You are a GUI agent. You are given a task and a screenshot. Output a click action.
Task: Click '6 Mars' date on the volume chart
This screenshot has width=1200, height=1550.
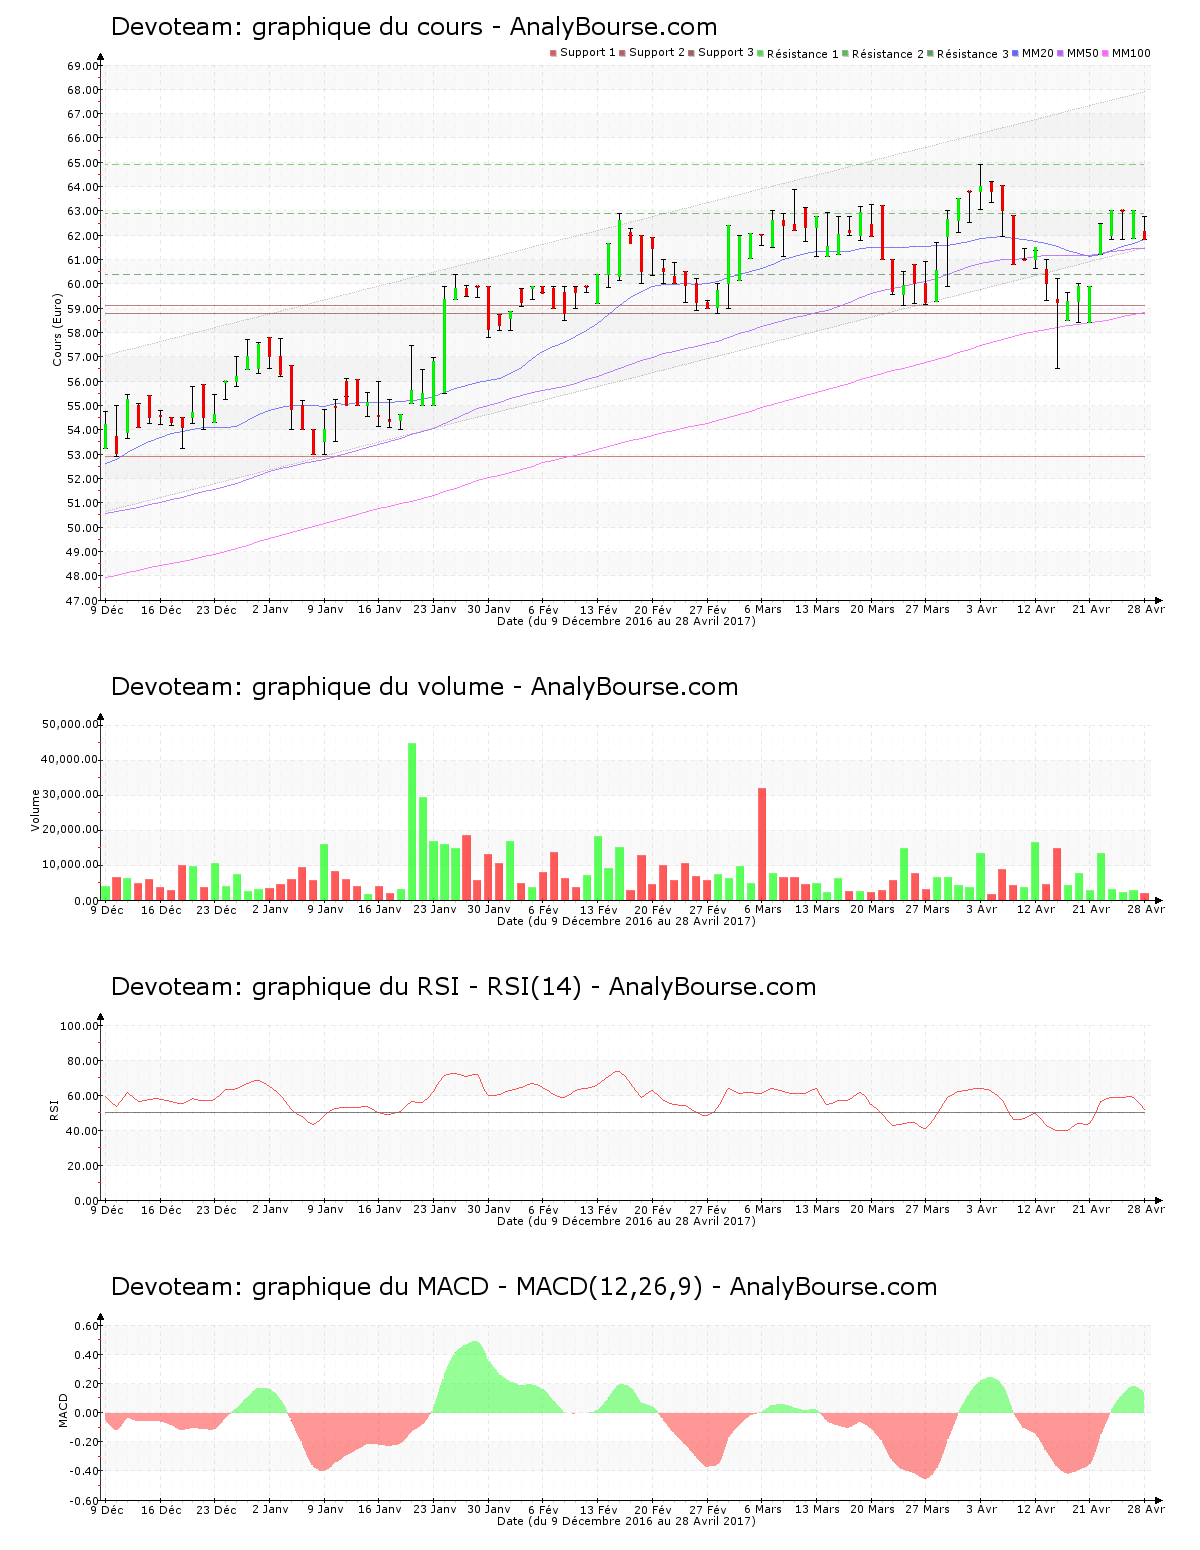point(763,910)
